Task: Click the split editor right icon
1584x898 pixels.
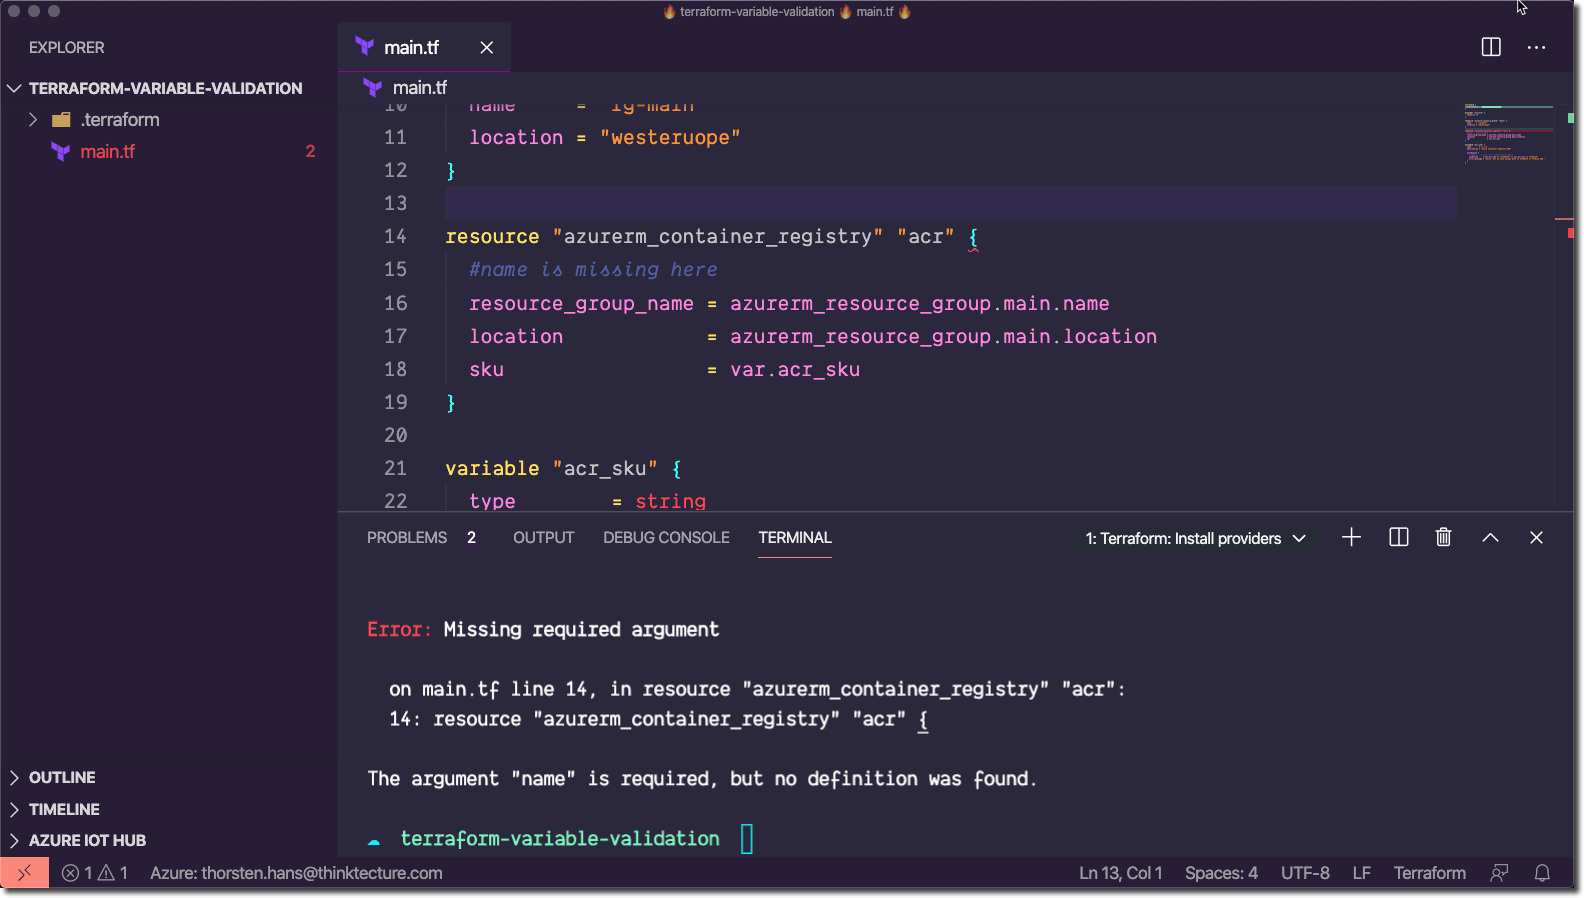Action: point(1490,47)
